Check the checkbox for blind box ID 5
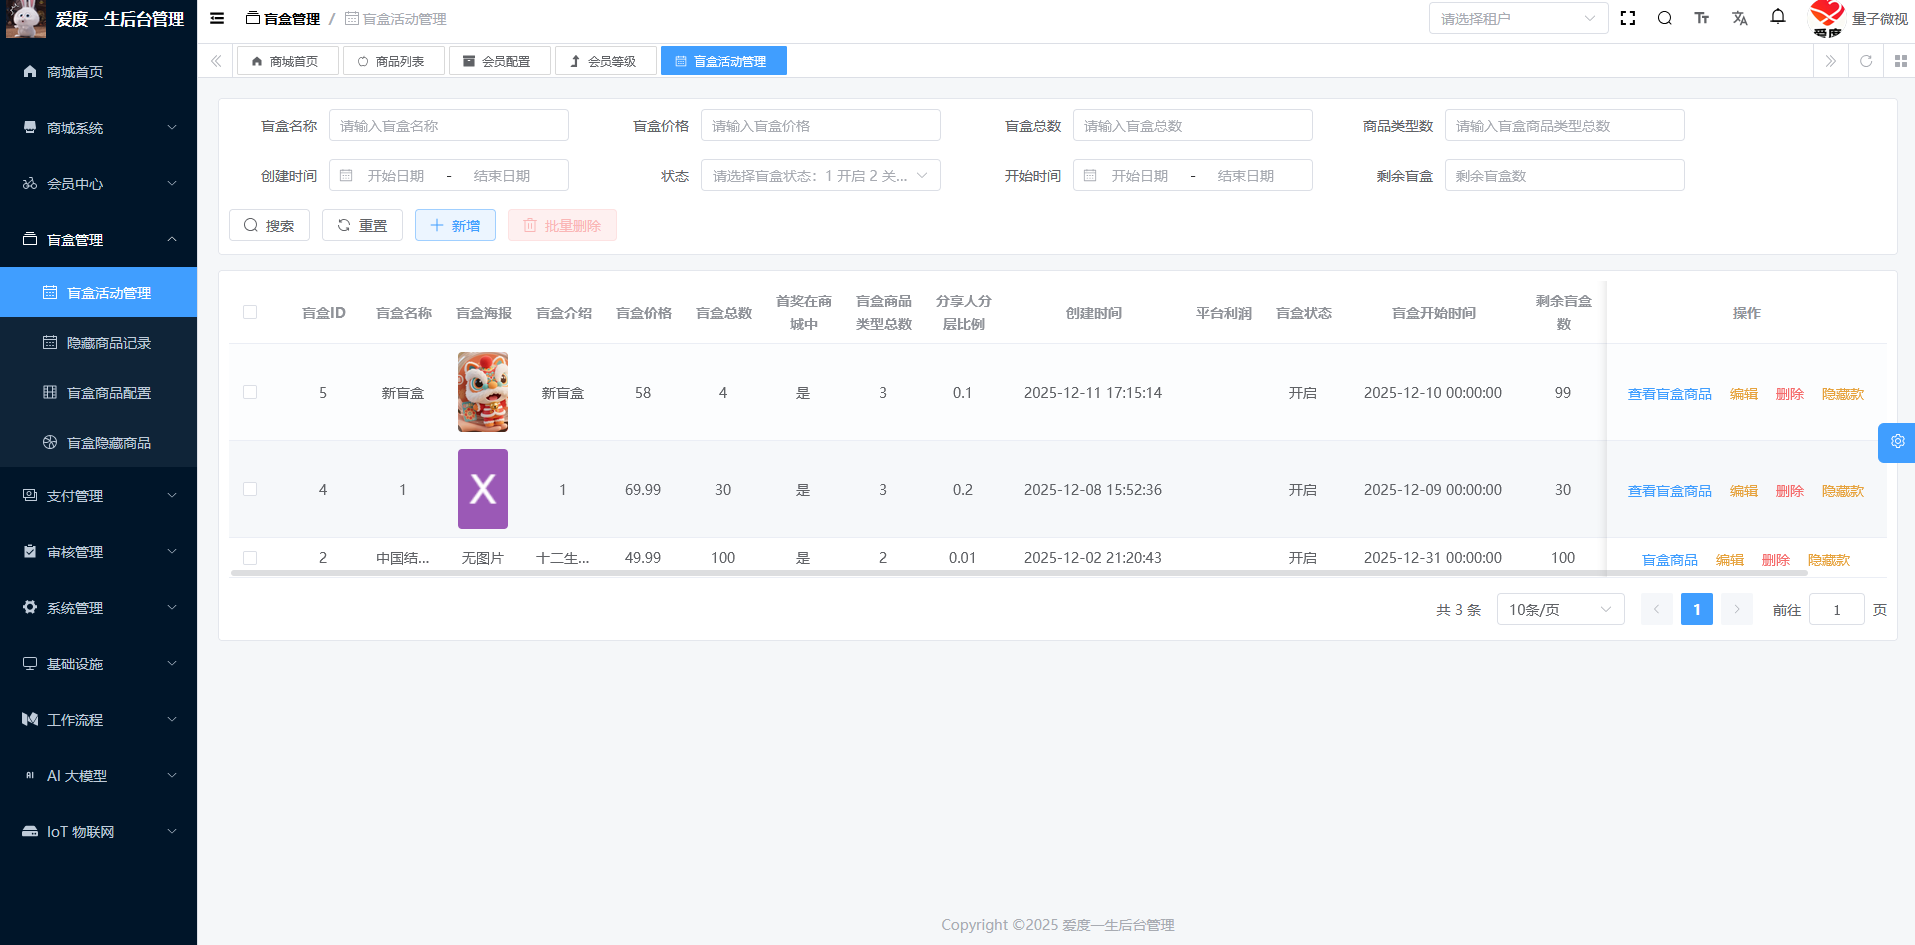 [250, 393]
